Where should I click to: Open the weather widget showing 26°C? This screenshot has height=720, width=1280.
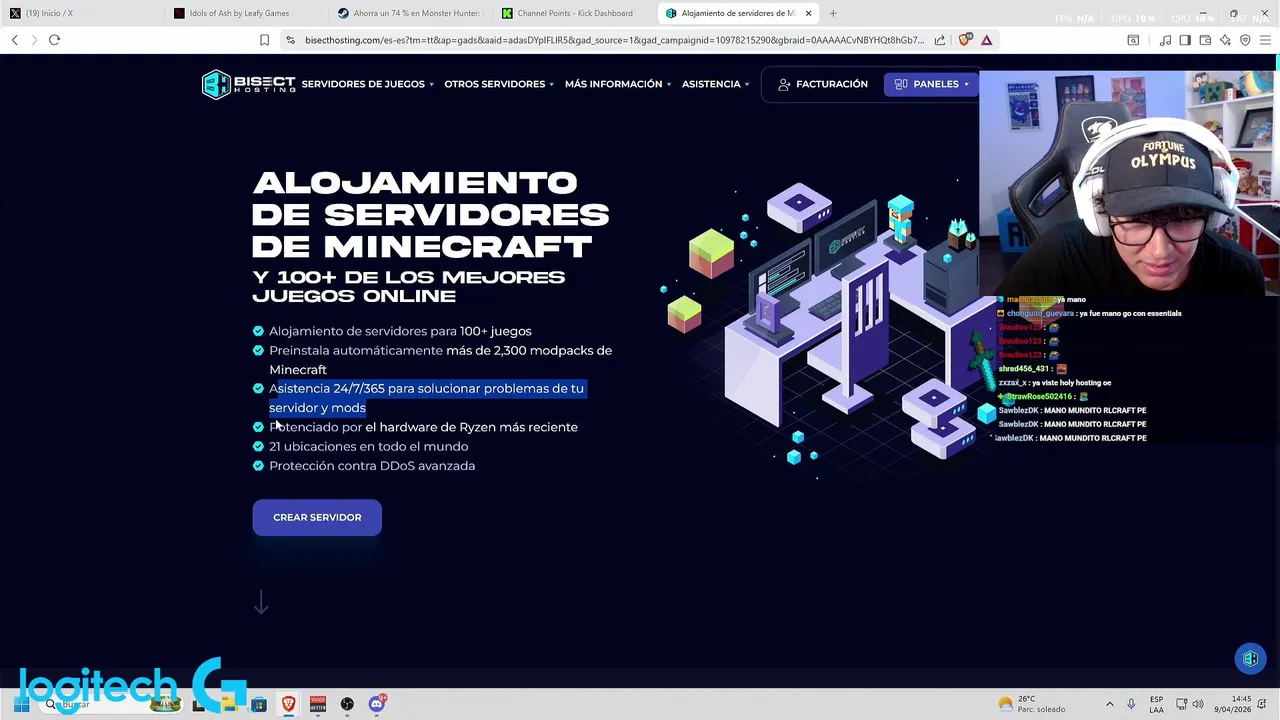(x=1032, y=704)
